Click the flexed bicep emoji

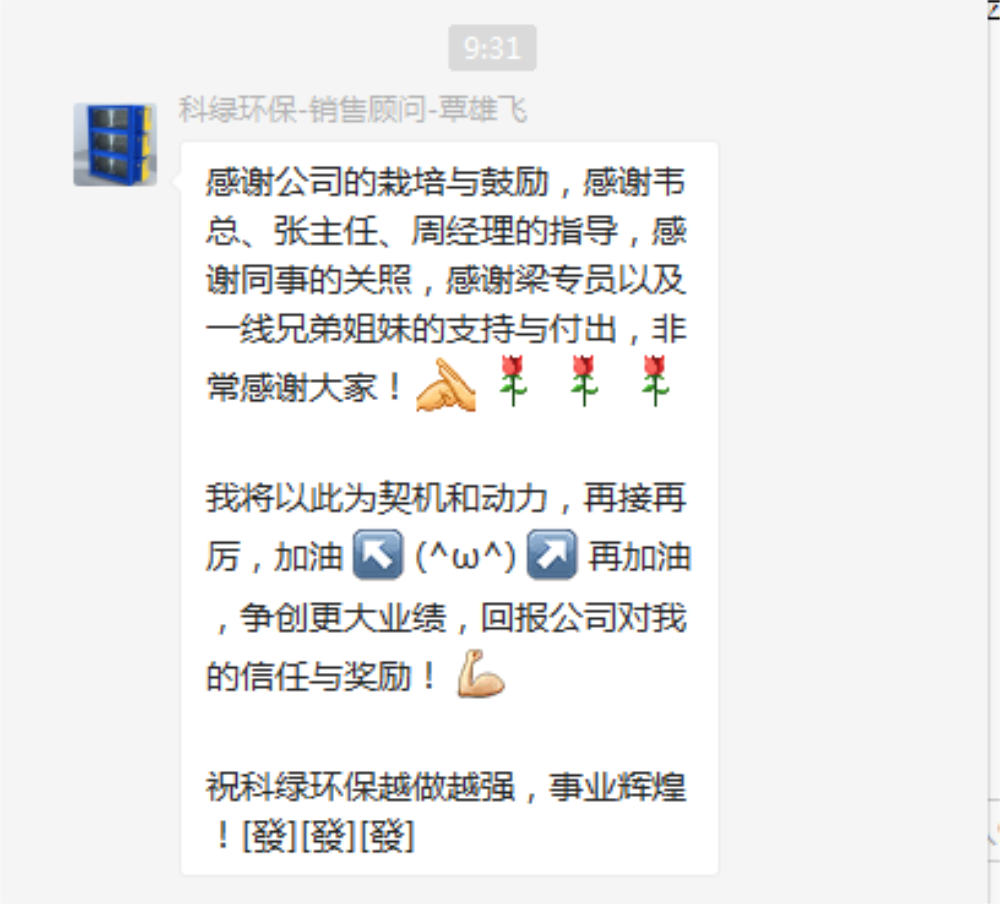pyautogui.click(x=481, y=674)
